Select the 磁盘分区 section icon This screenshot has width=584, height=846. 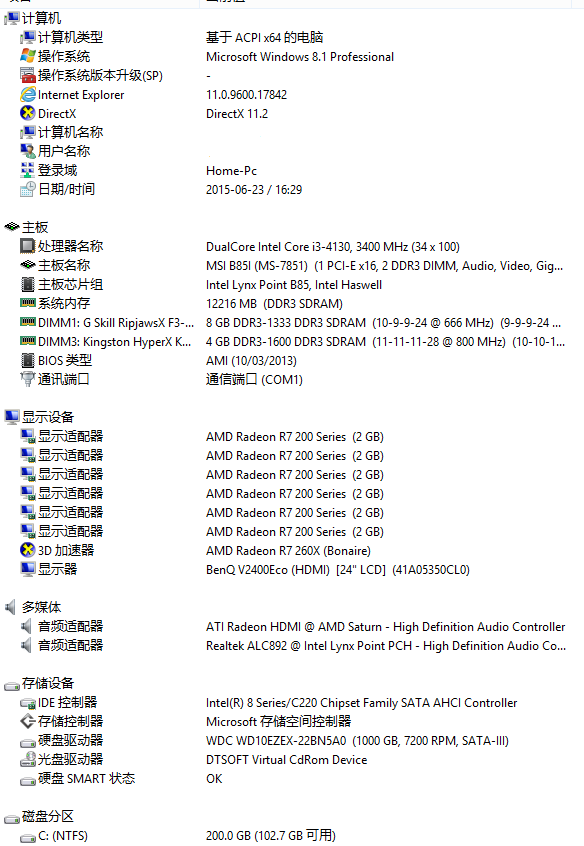pyautogui.click(x=12, y=818)
